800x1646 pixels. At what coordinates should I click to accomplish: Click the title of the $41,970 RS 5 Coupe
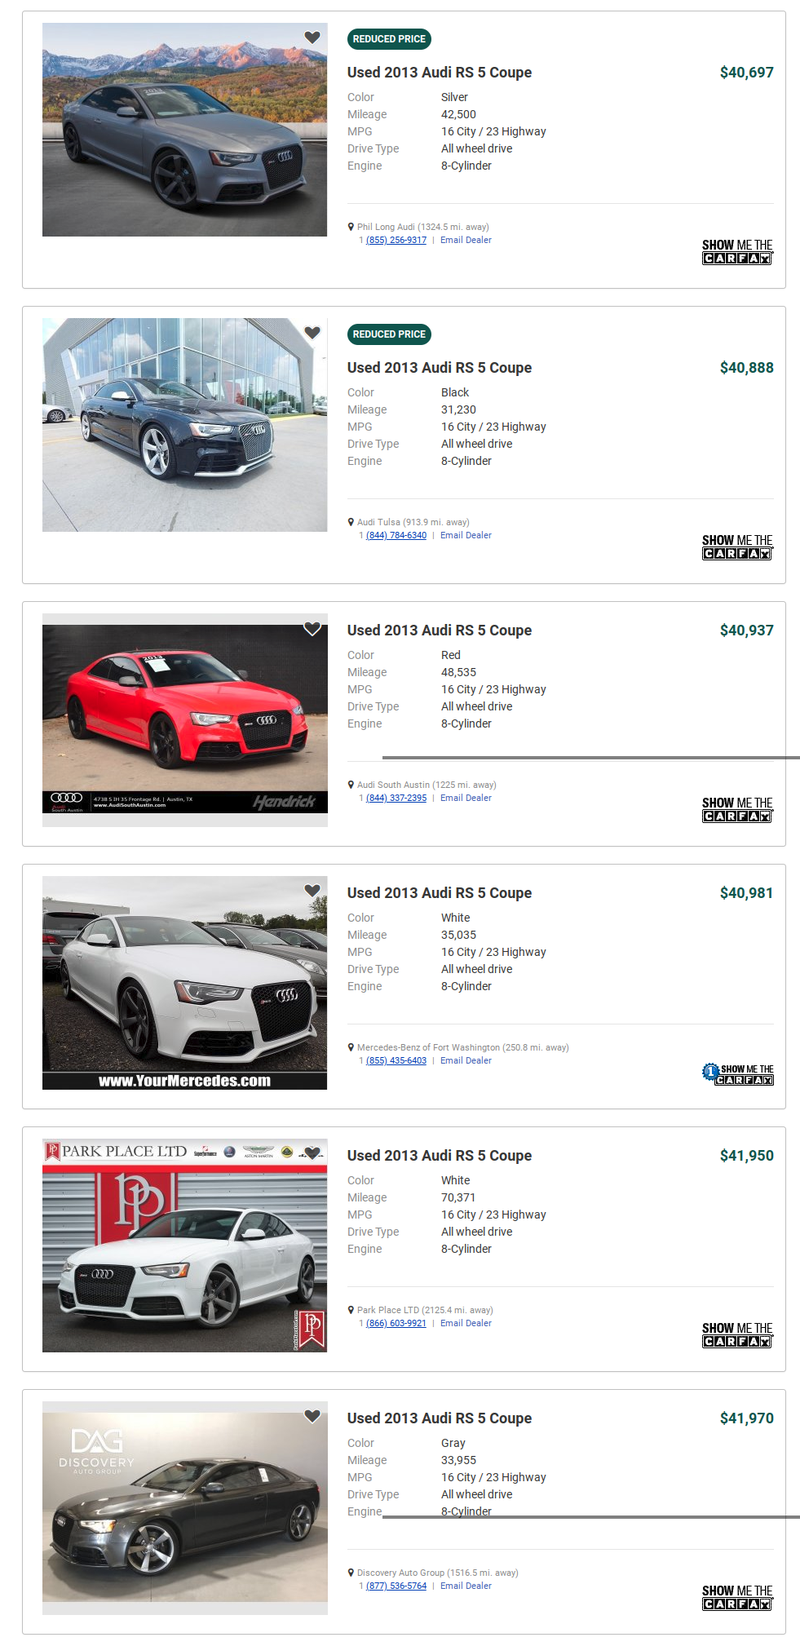439,1418
